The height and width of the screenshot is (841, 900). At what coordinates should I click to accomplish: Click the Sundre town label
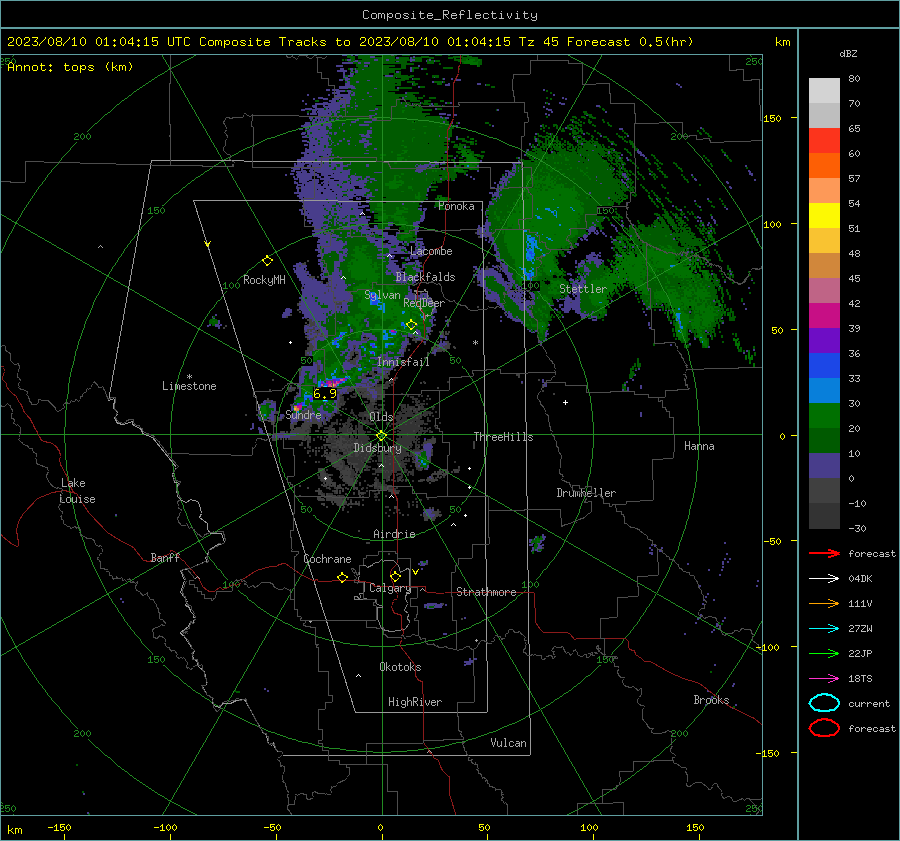(303, 415)
